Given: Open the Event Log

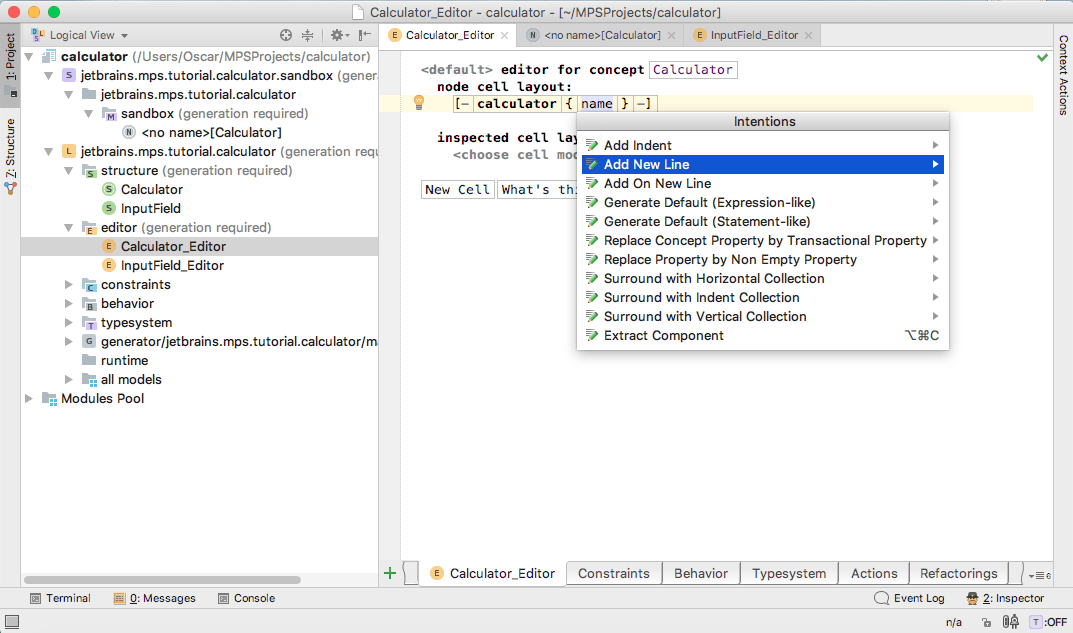Looking at the screenshot, I should pyautogui.click(x=909, y=598).
